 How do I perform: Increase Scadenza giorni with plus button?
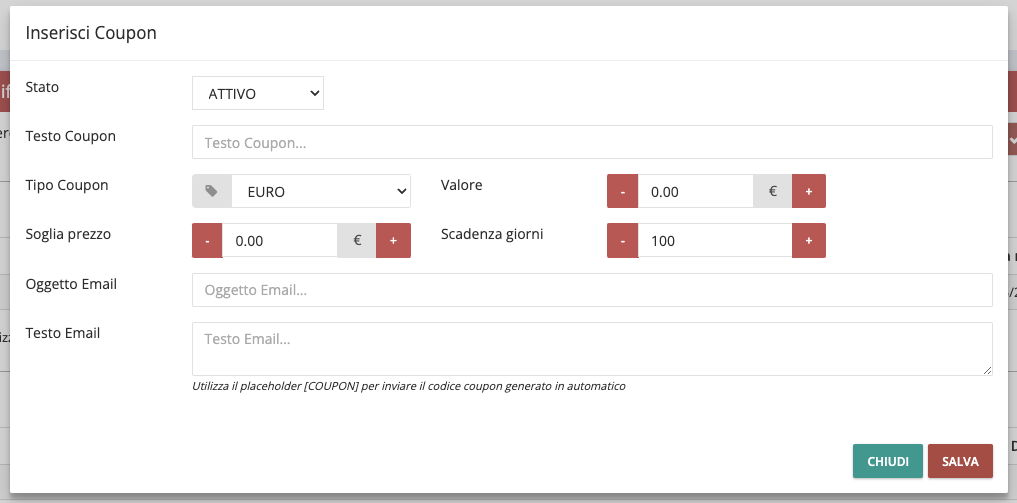[x=809, y=241]
